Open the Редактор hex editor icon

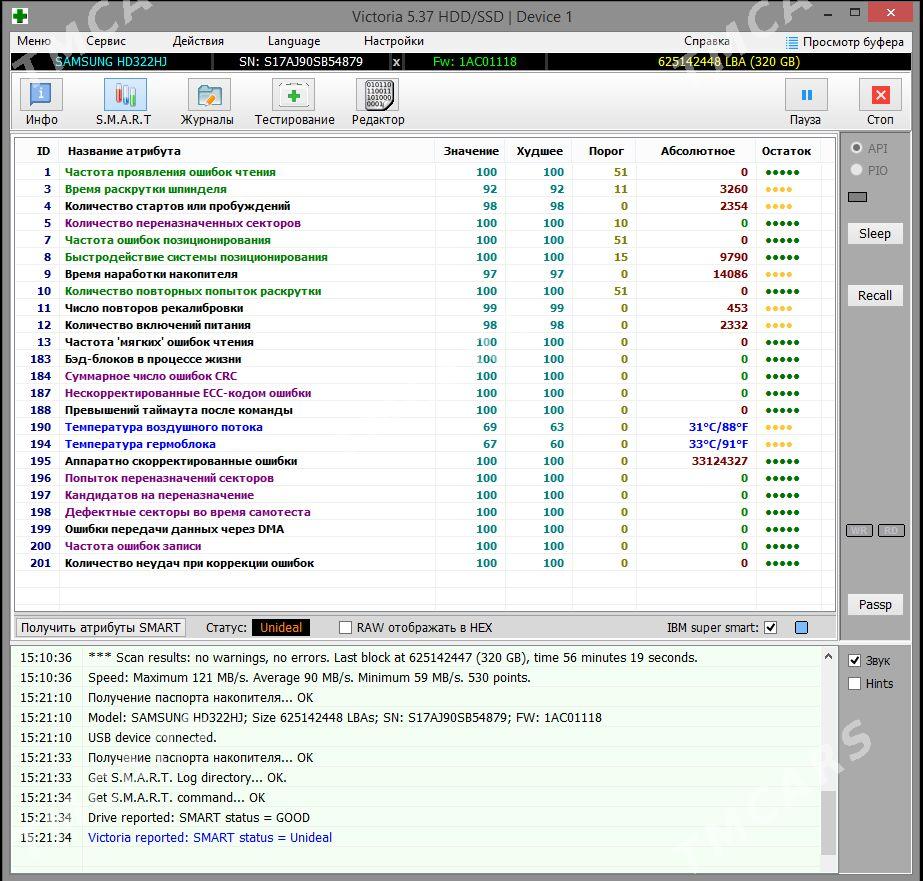[377, 95]
